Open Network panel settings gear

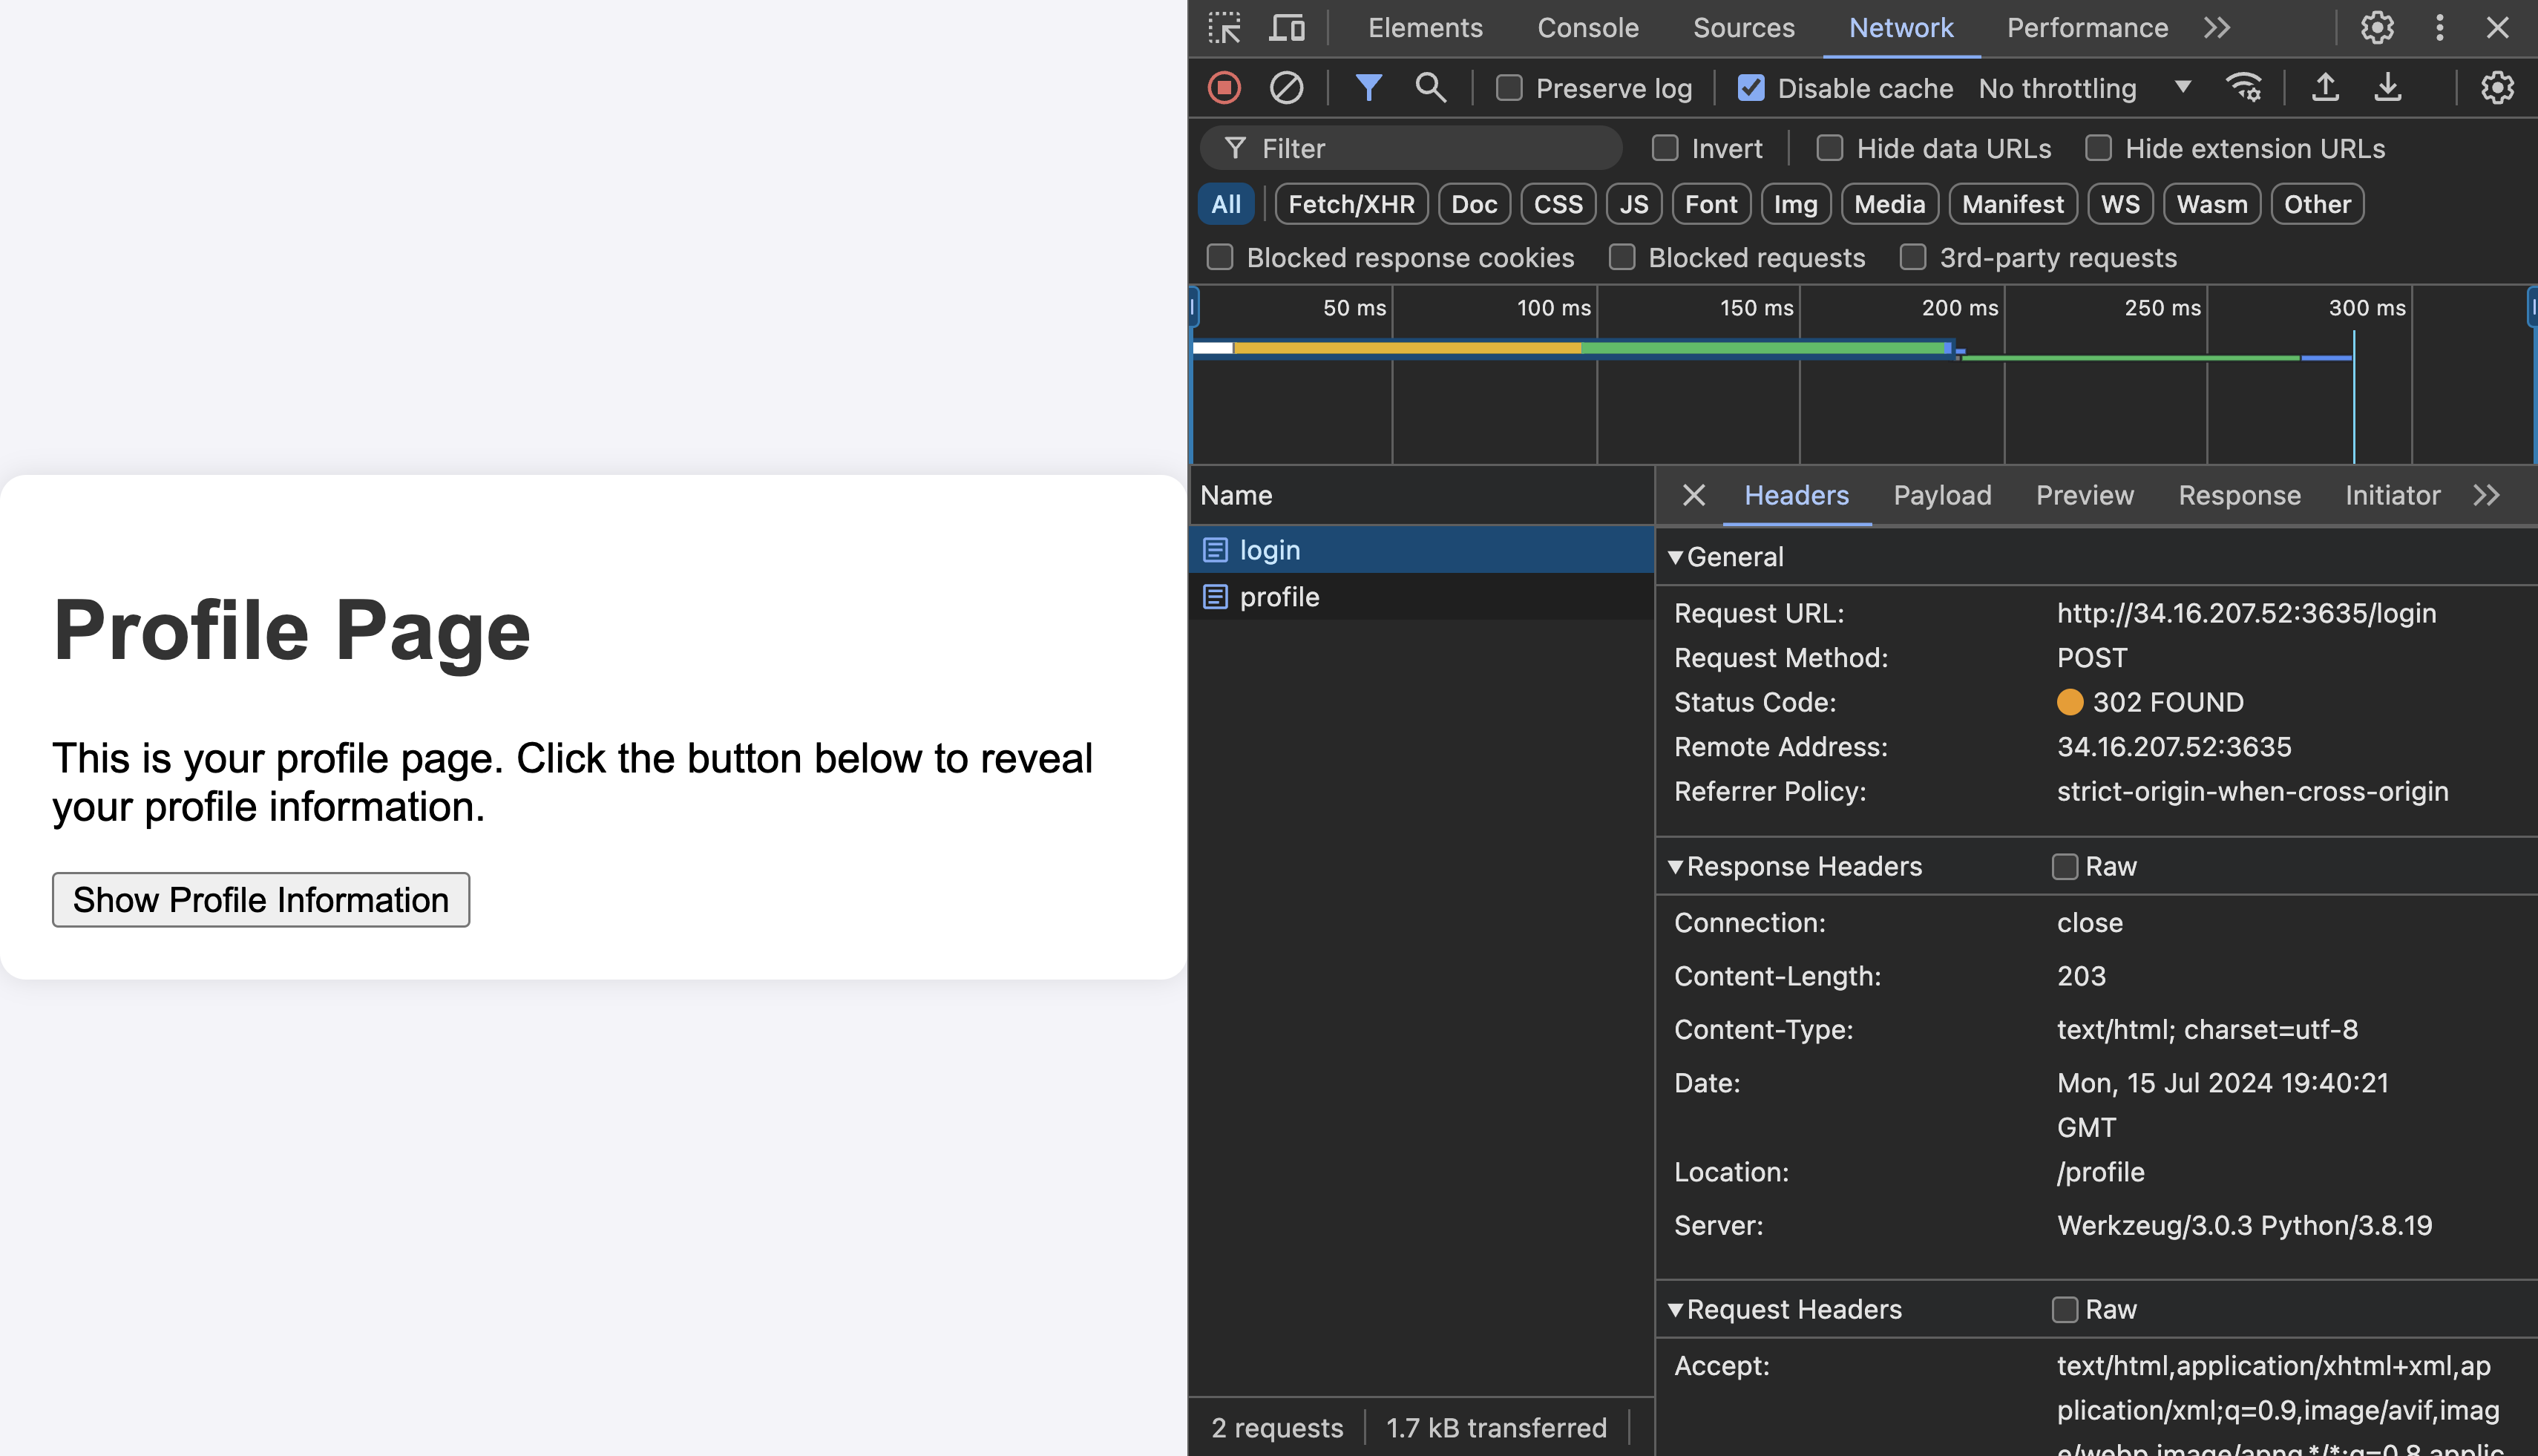point(2497,88)
